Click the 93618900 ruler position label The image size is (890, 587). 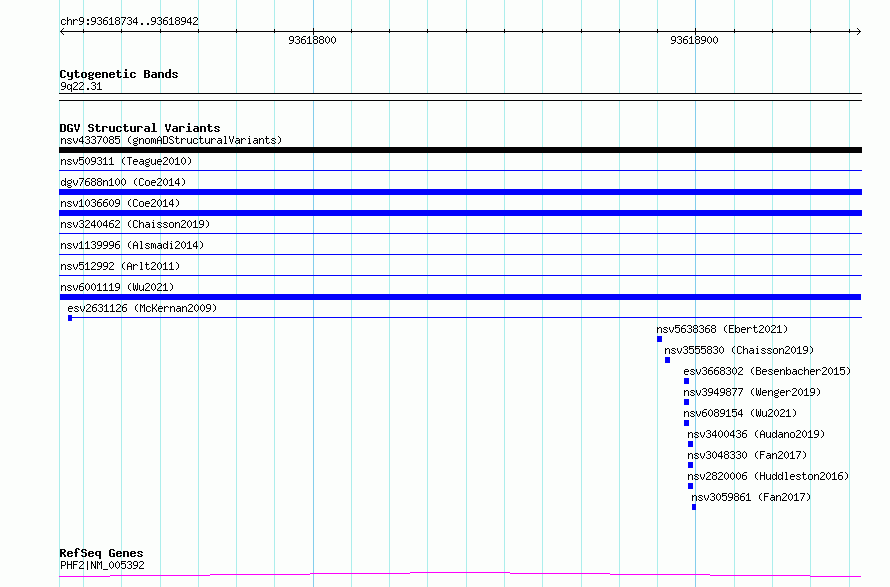pos(694,40)
